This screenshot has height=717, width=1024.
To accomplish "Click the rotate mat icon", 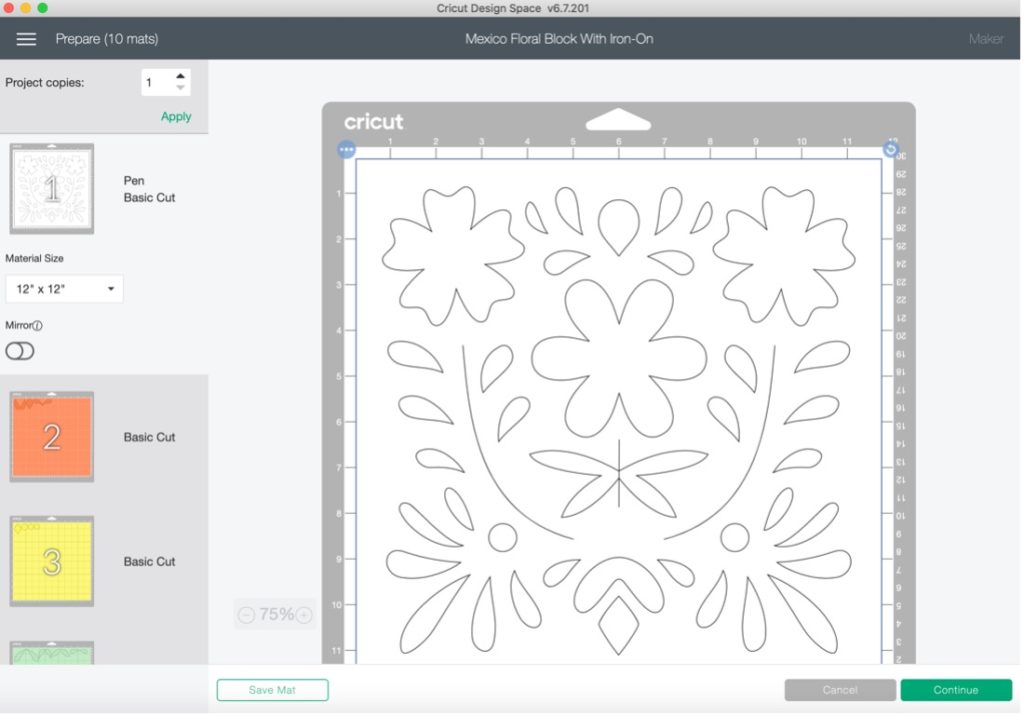I will pyautogui.click(x=890, y=150).
